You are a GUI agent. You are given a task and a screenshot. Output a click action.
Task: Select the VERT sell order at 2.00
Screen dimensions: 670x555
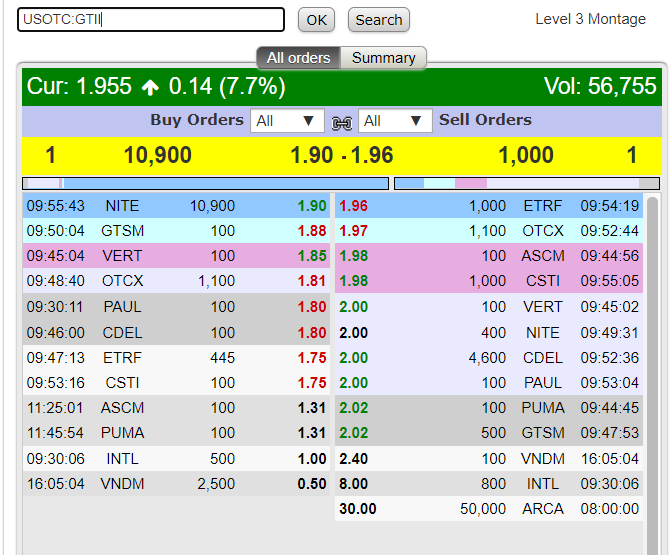[489, 306]
